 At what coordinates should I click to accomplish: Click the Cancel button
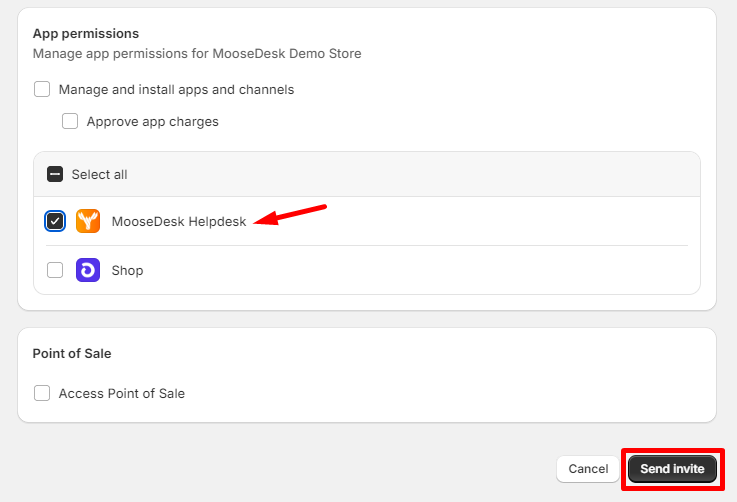tap(588, 469)
